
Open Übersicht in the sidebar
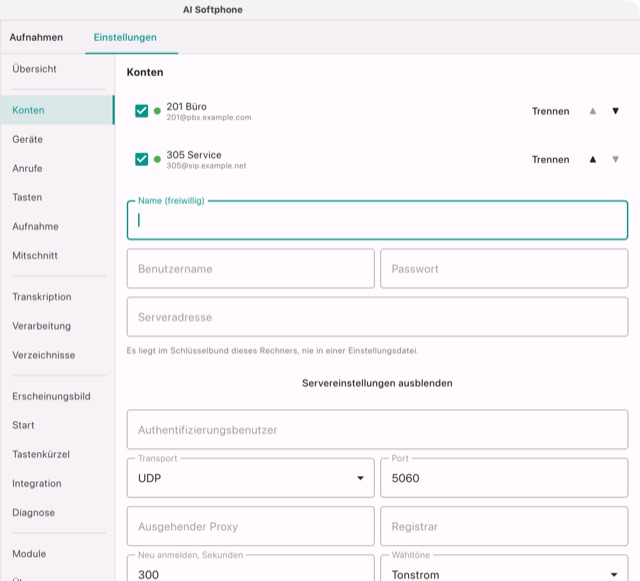click(x=58, y=69)
